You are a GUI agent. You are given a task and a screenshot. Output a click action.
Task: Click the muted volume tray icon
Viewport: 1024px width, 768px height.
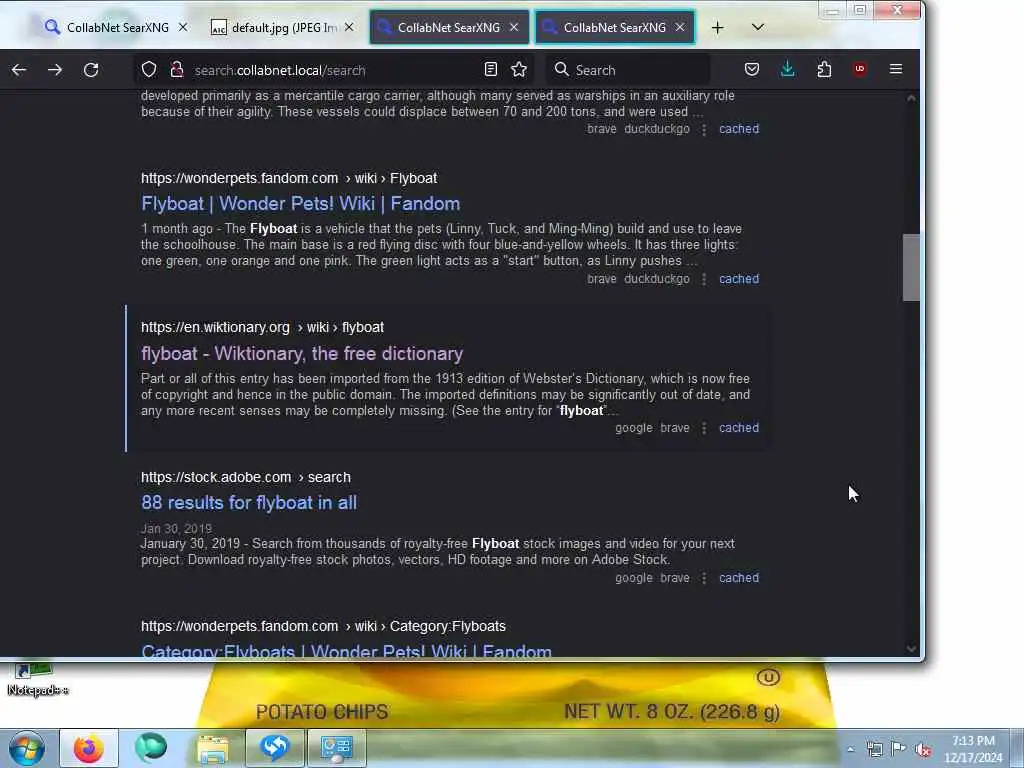tap(923, 750)
